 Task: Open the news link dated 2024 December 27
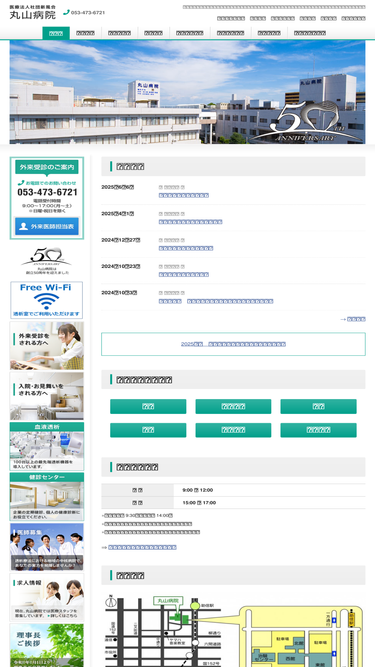click(186, 248)
